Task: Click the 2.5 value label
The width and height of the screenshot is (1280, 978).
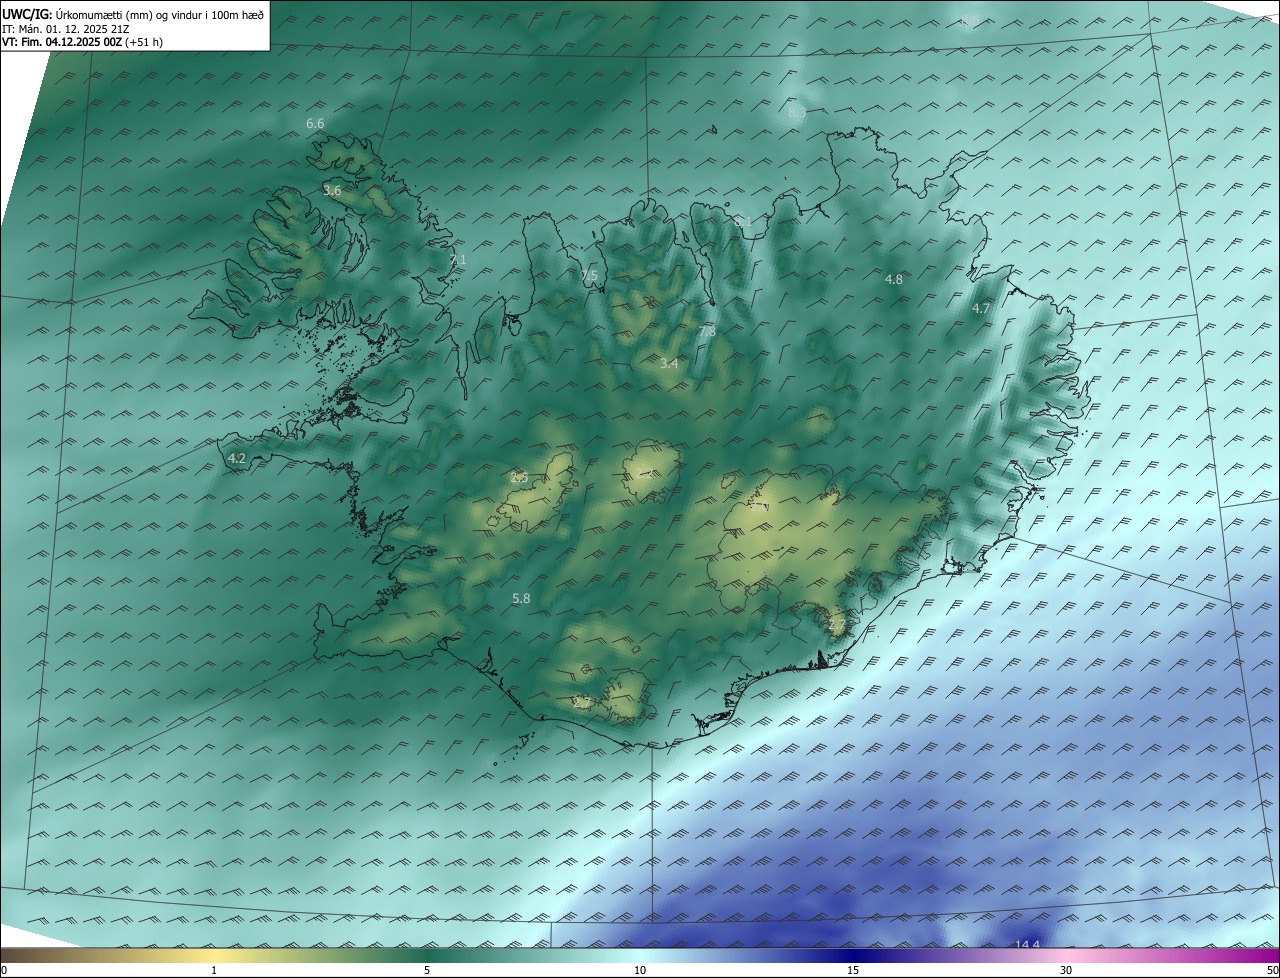Action: pyautogui.click(x=519, y=478)
